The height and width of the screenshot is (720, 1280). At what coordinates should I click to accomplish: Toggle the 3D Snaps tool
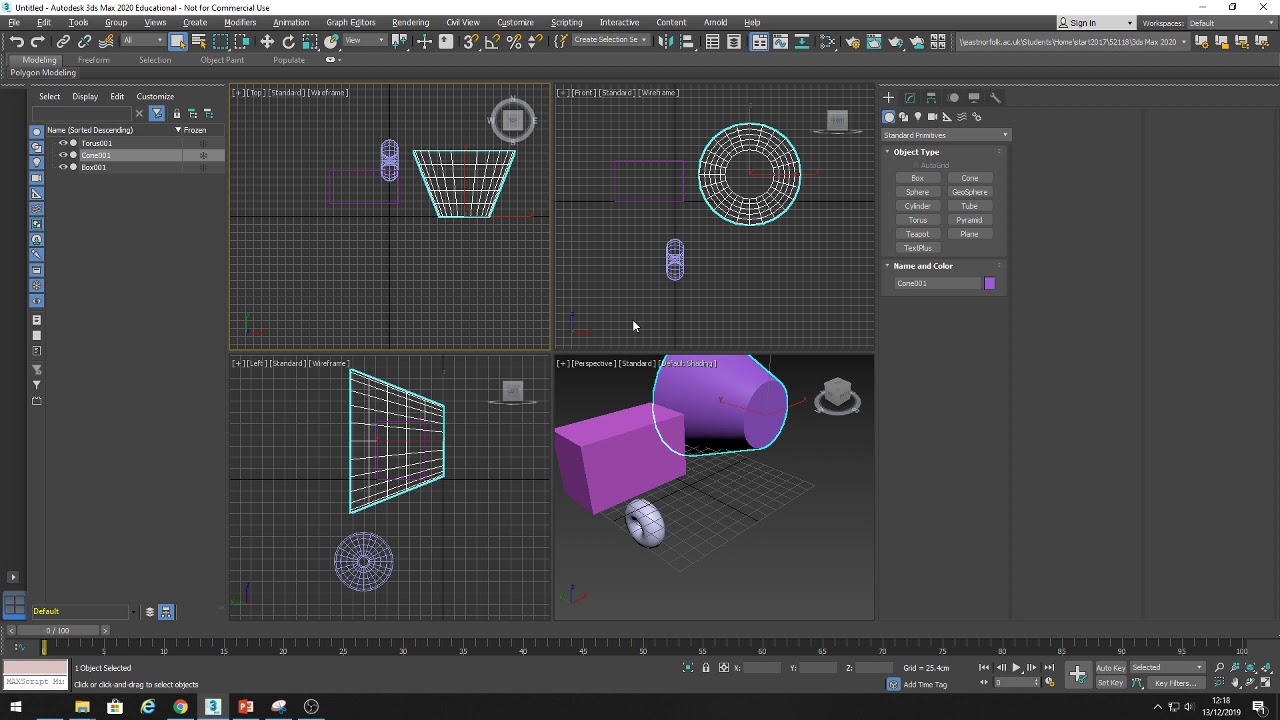[470, 41]
